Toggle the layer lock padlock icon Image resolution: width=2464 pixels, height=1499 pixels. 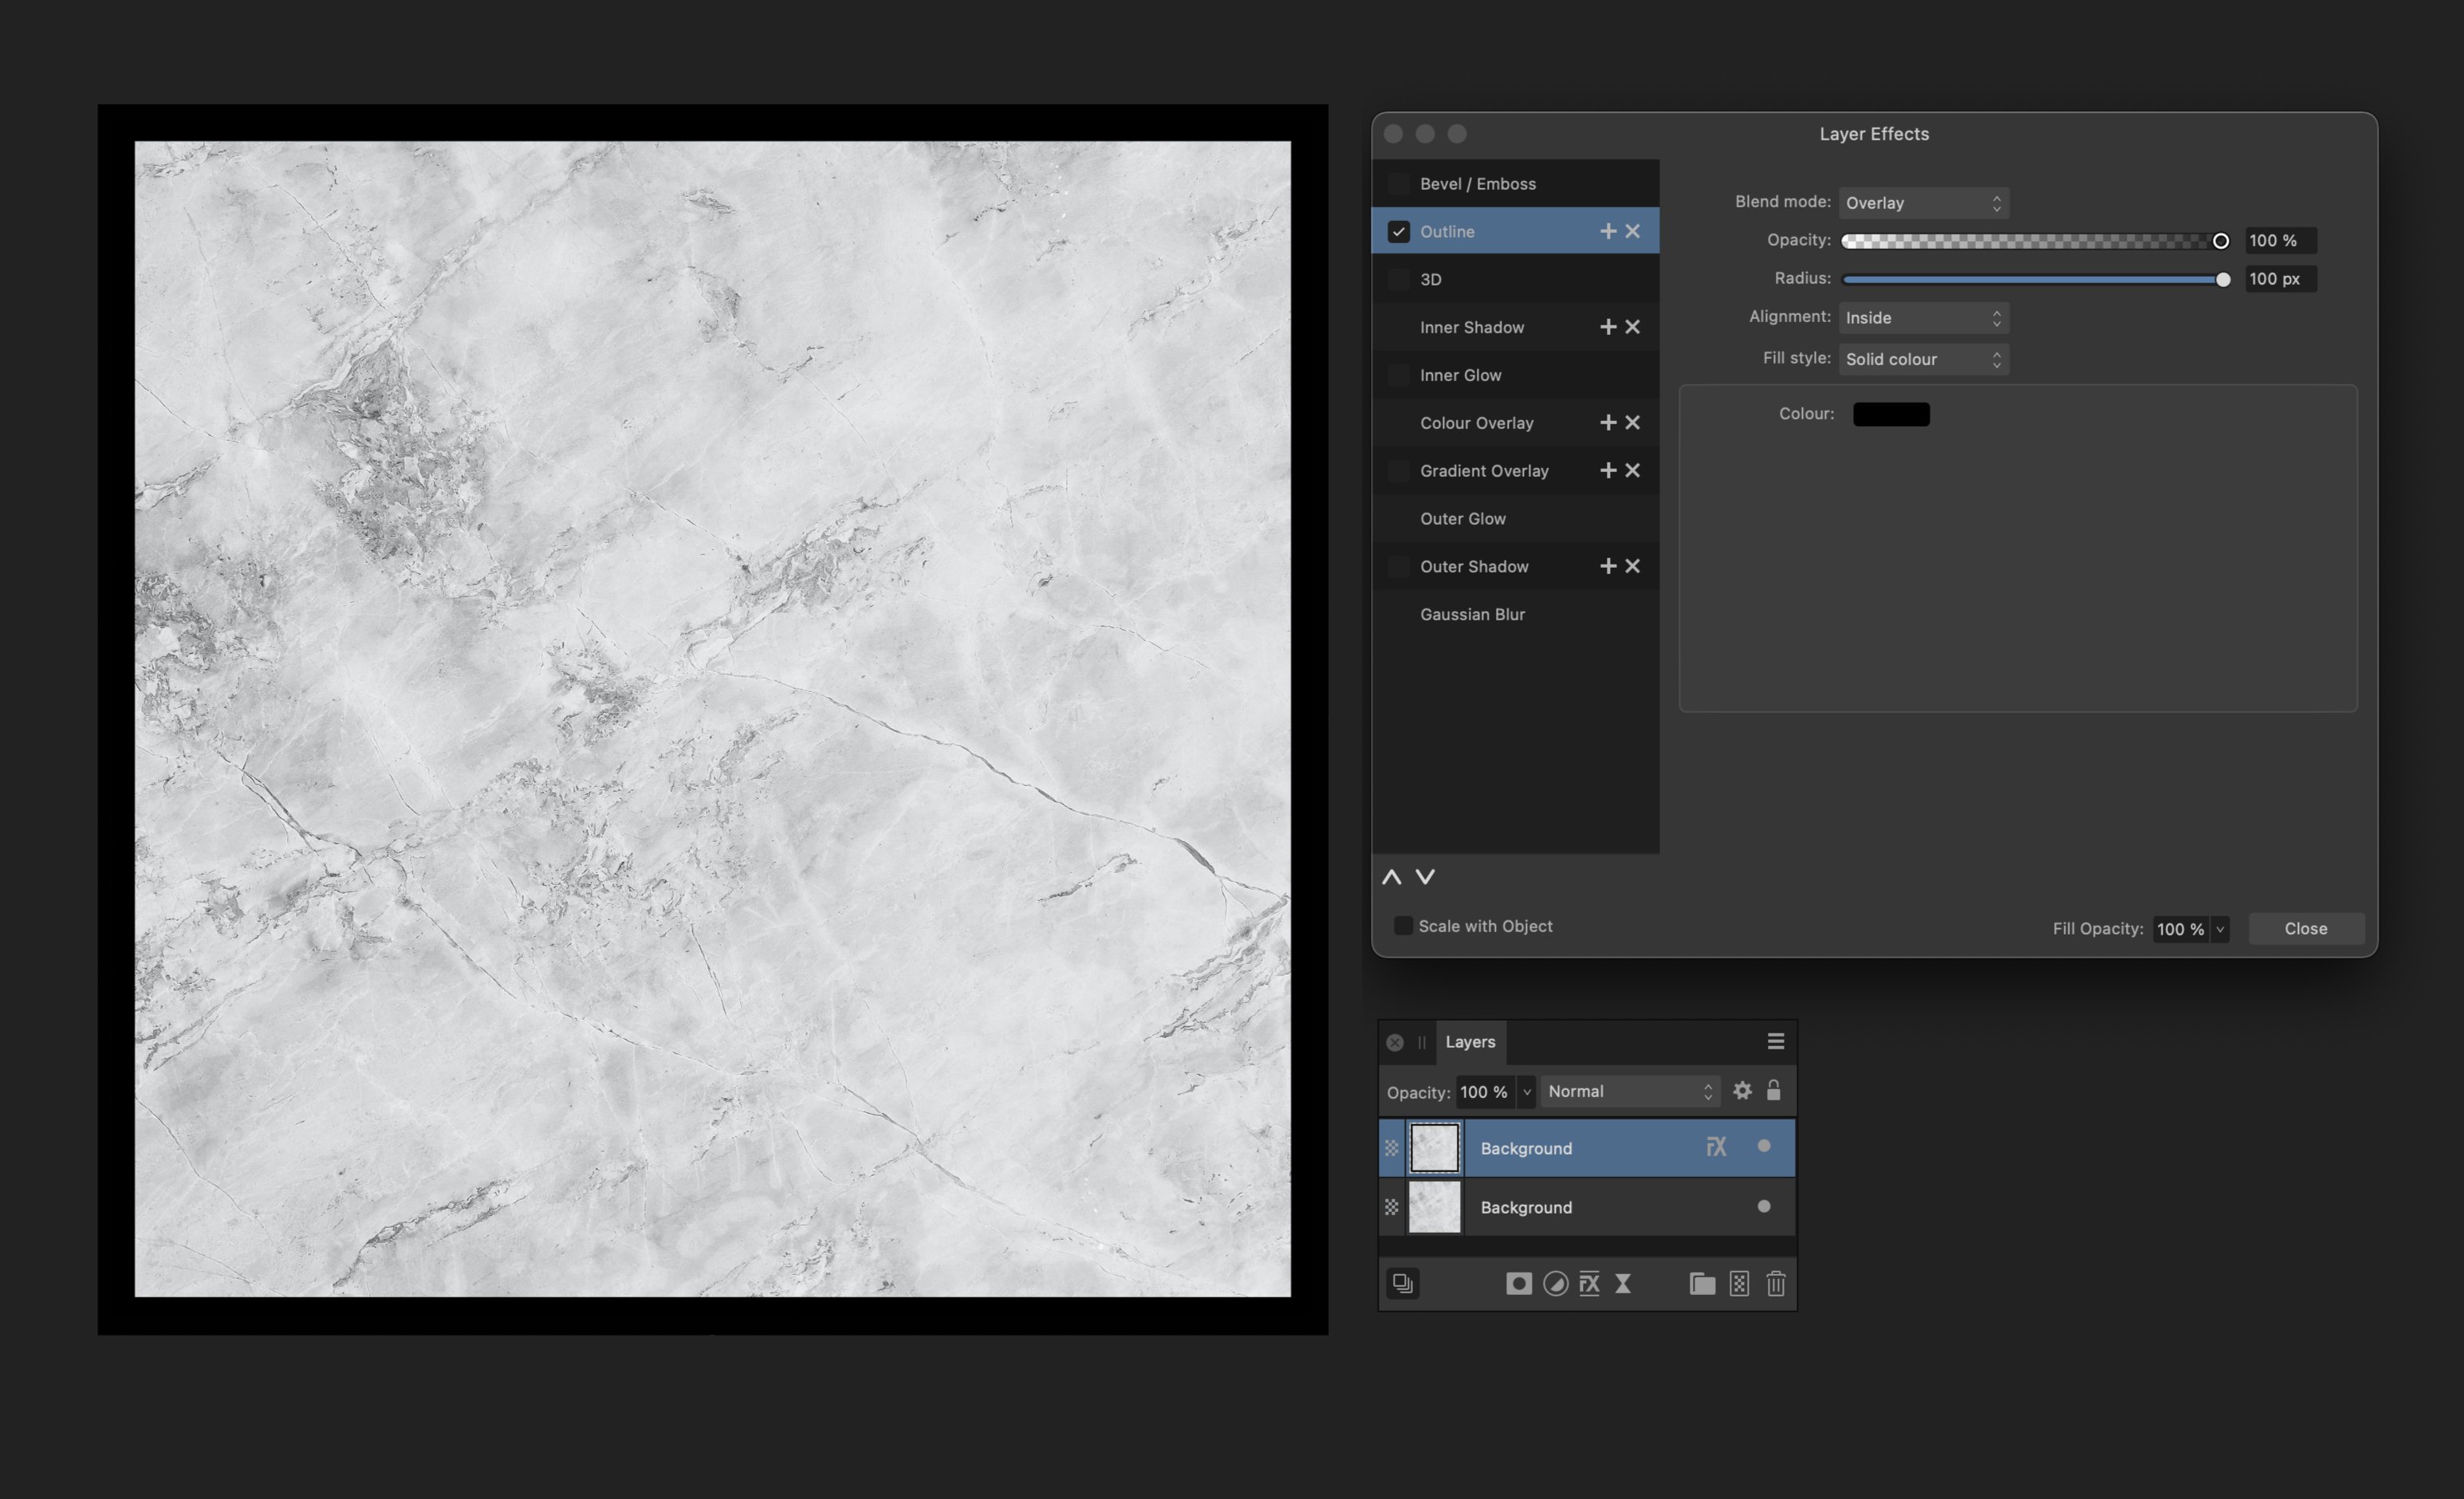coord(1773,1090)
